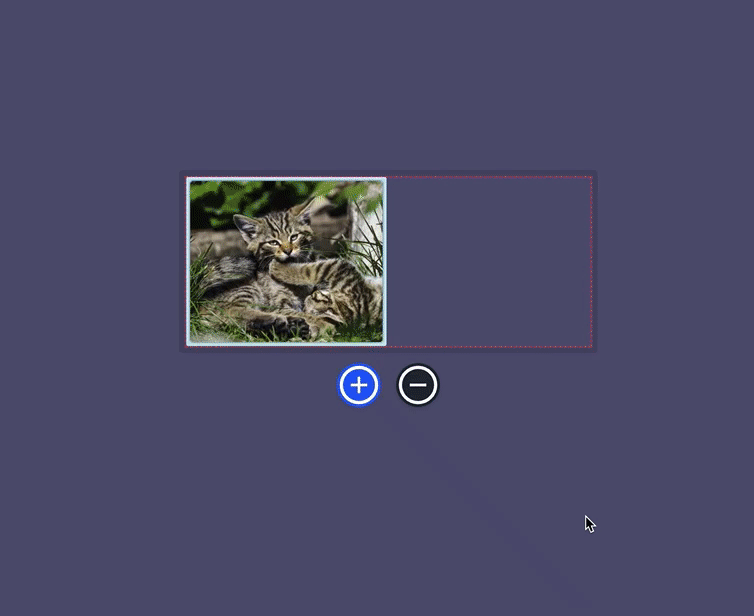754x616 pixels.
Task: Open the tabby kittens picture
Action: pyautogui.click(x=286, y=262)
